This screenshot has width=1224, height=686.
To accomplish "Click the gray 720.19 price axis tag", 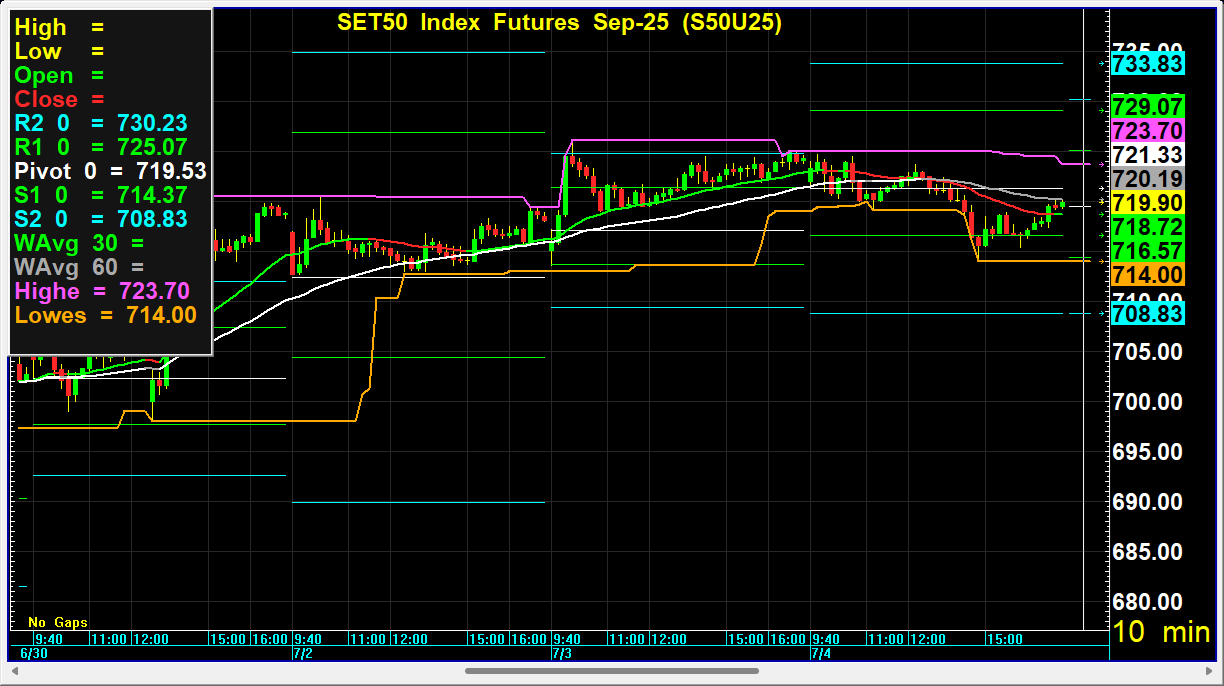I will [1148, 179].
